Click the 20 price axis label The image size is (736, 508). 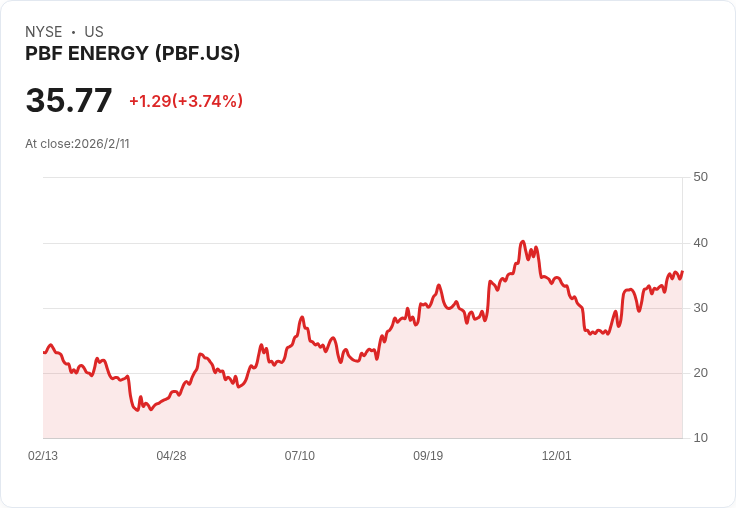pyautogui.click(x=700, y=373)
